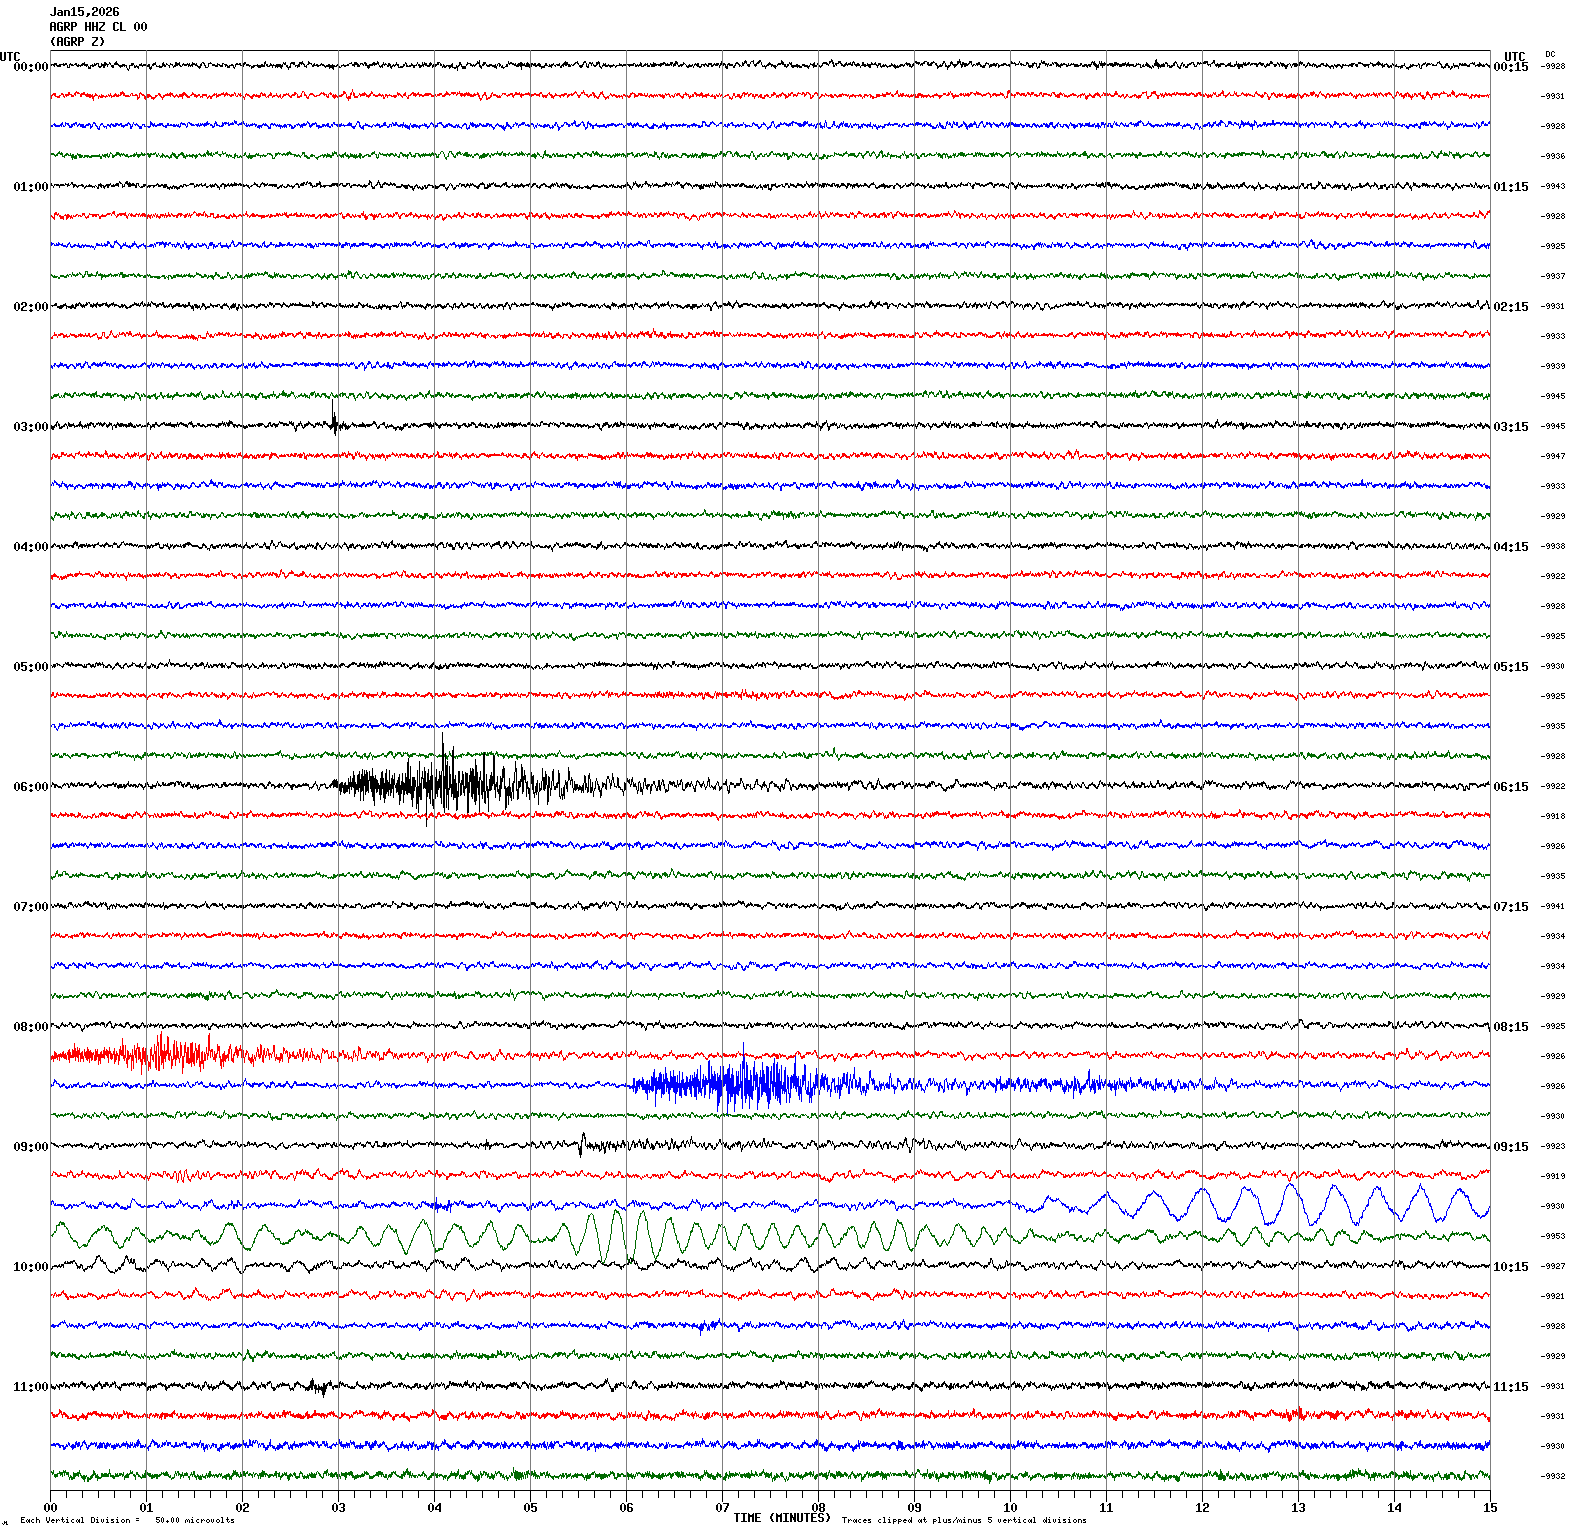Click minute 15 at the axis end

1489,1507
